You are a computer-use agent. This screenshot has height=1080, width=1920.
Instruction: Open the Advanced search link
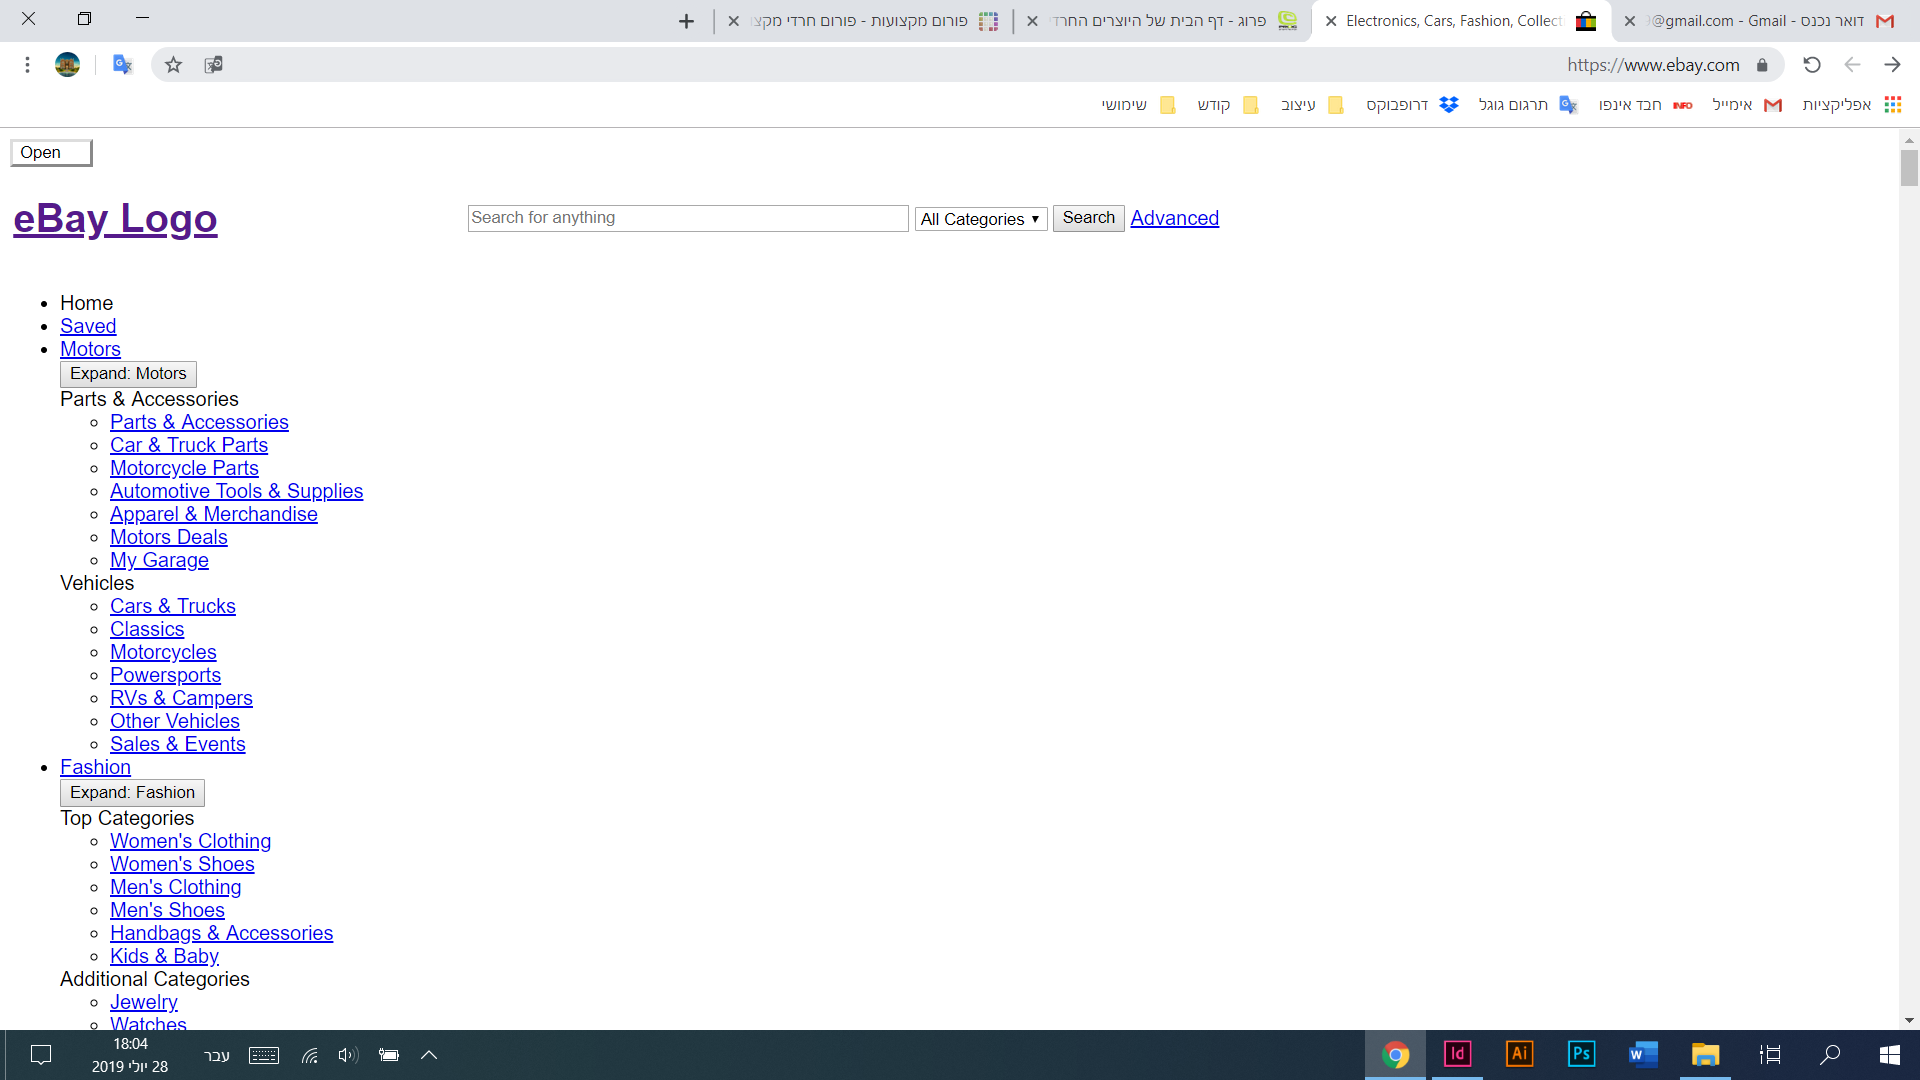(x=1174, y=218)
